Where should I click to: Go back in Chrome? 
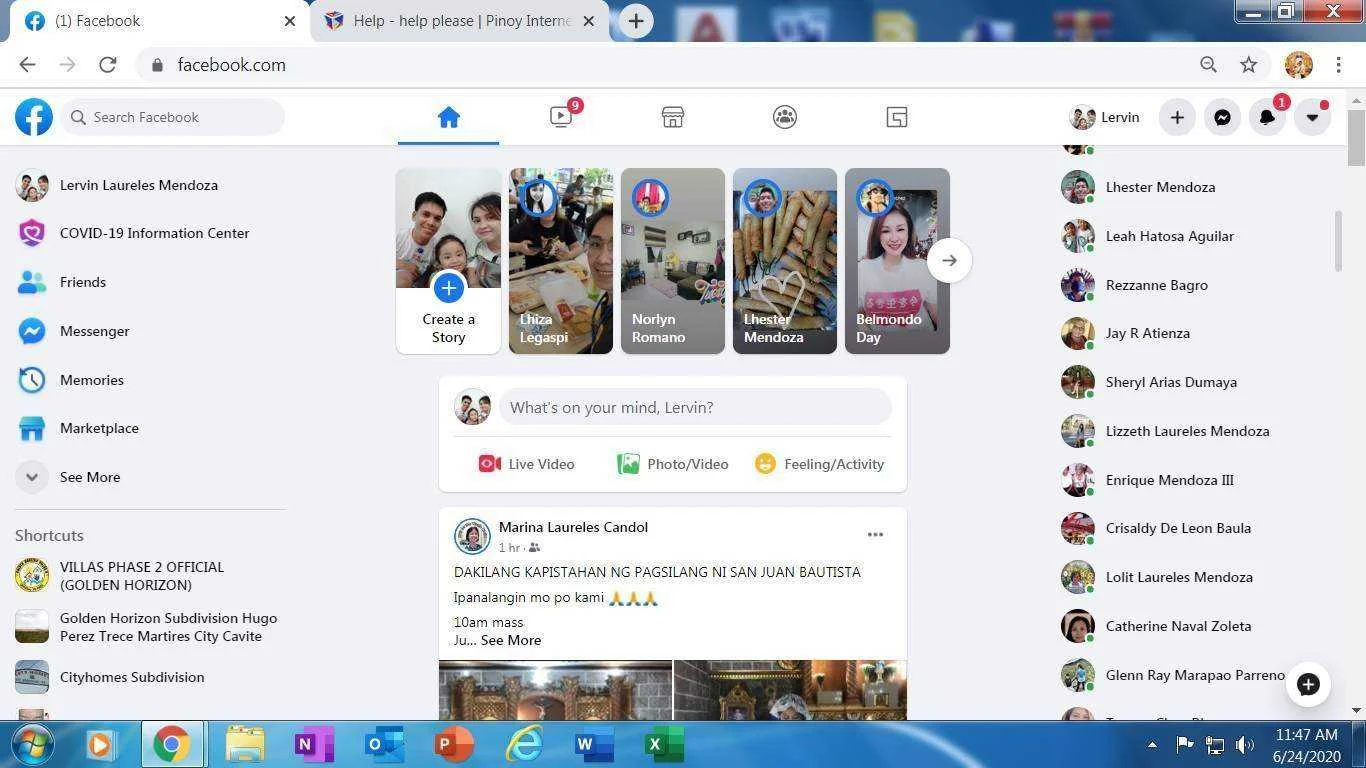tap(27, 65)
